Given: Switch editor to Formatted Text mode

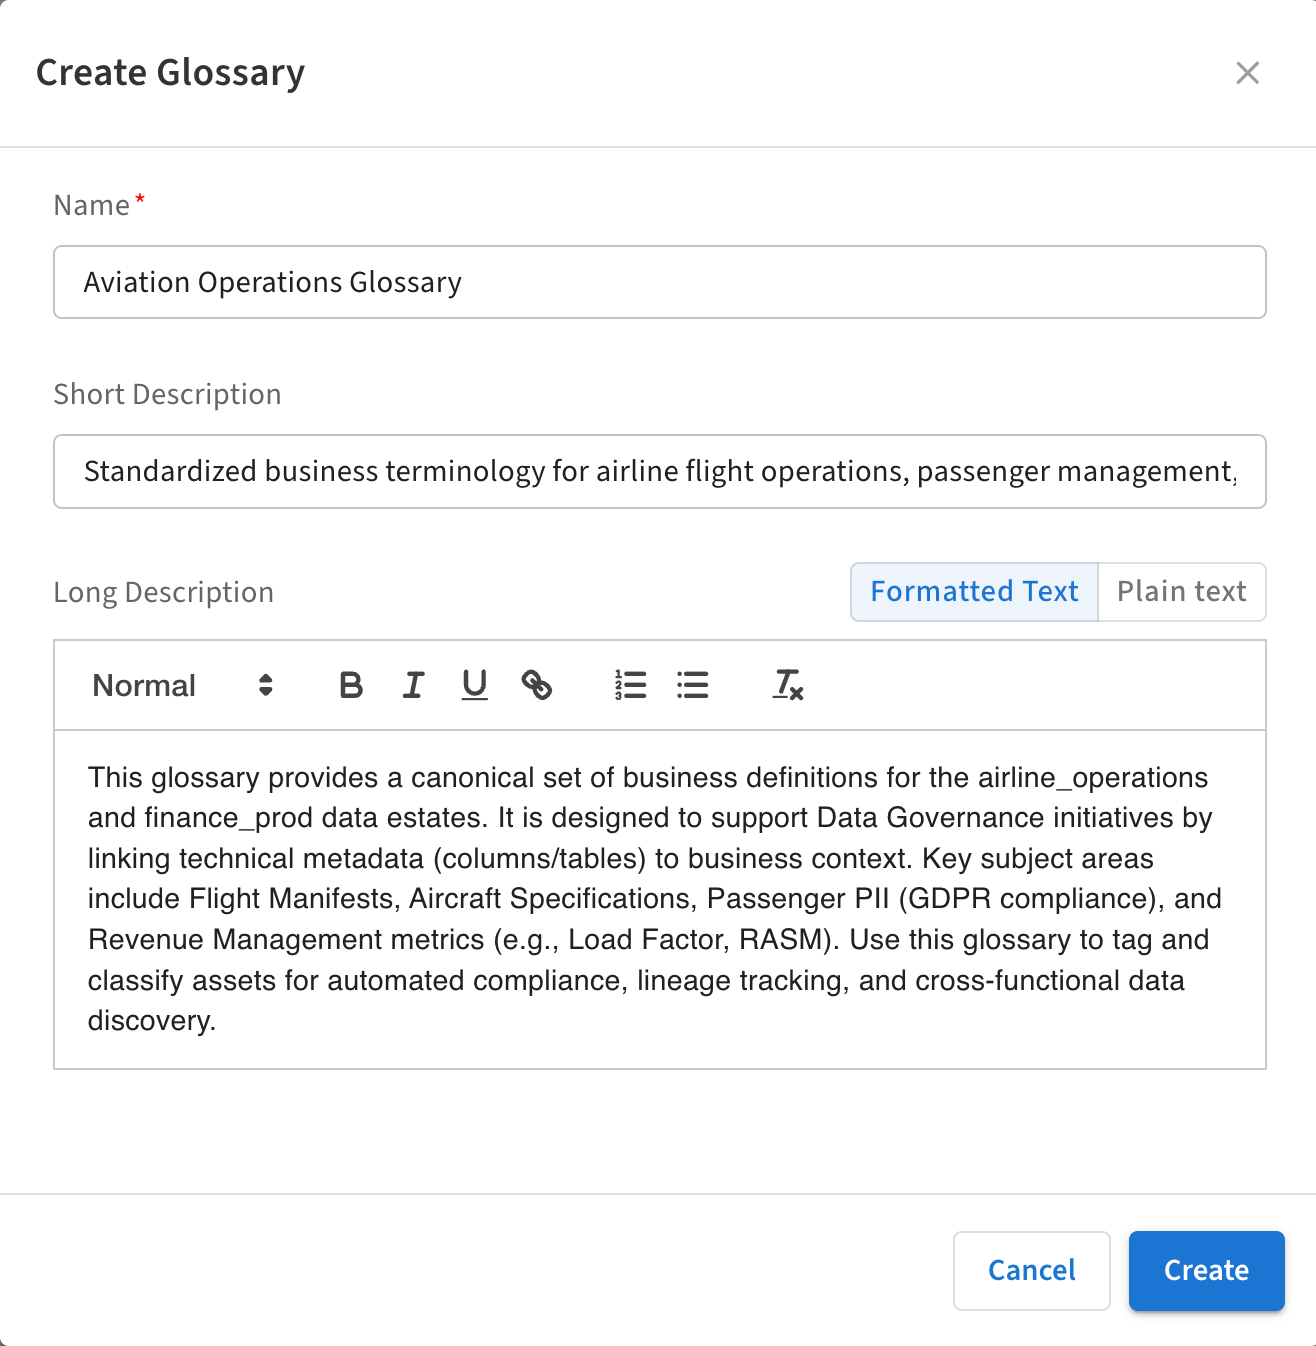Looking at the screenshot, I should [974, 592].
